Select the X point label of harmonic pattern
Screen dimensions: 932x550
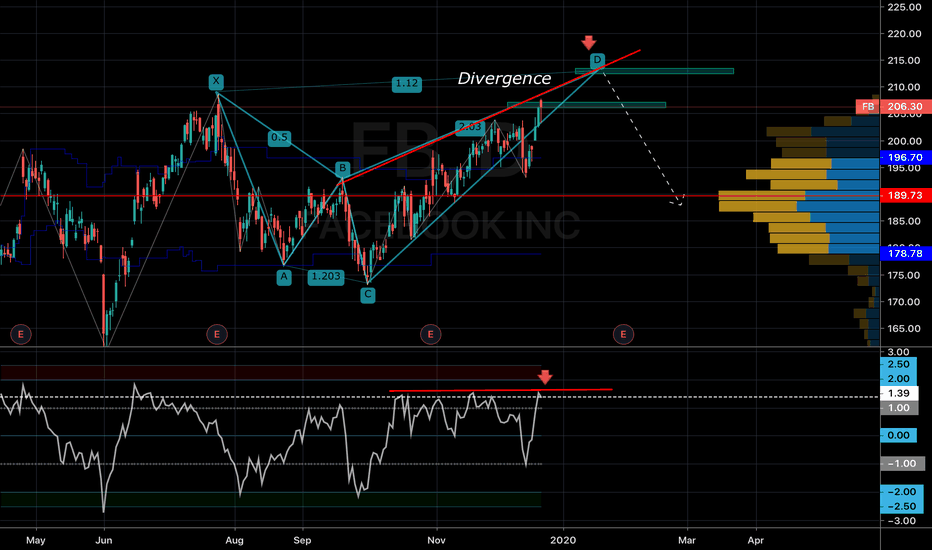[x=216, y=81]
